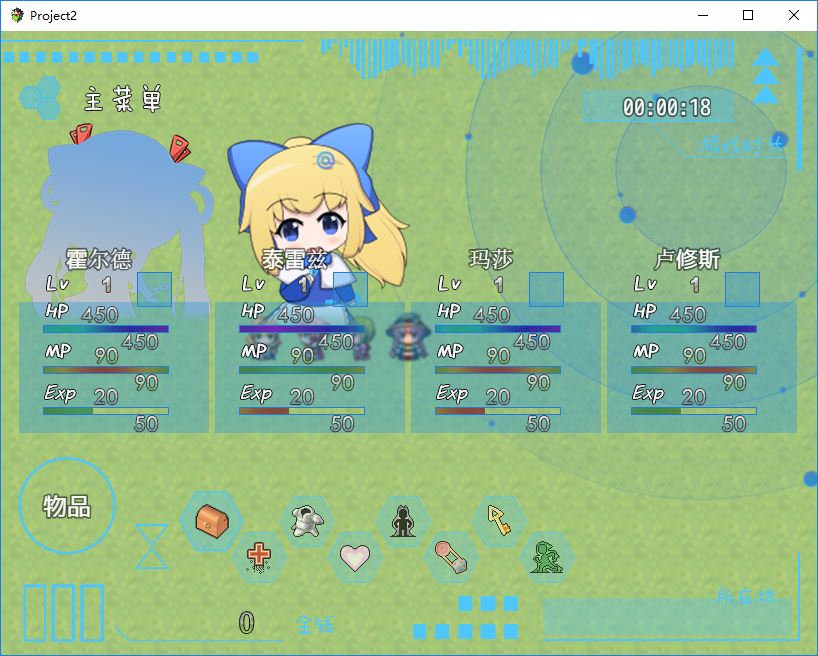Image resolution: width=818 pixels, height=656 pixels.
Task: Toggle the selection box beside 卢修斯's level
Action: (744, 287)
